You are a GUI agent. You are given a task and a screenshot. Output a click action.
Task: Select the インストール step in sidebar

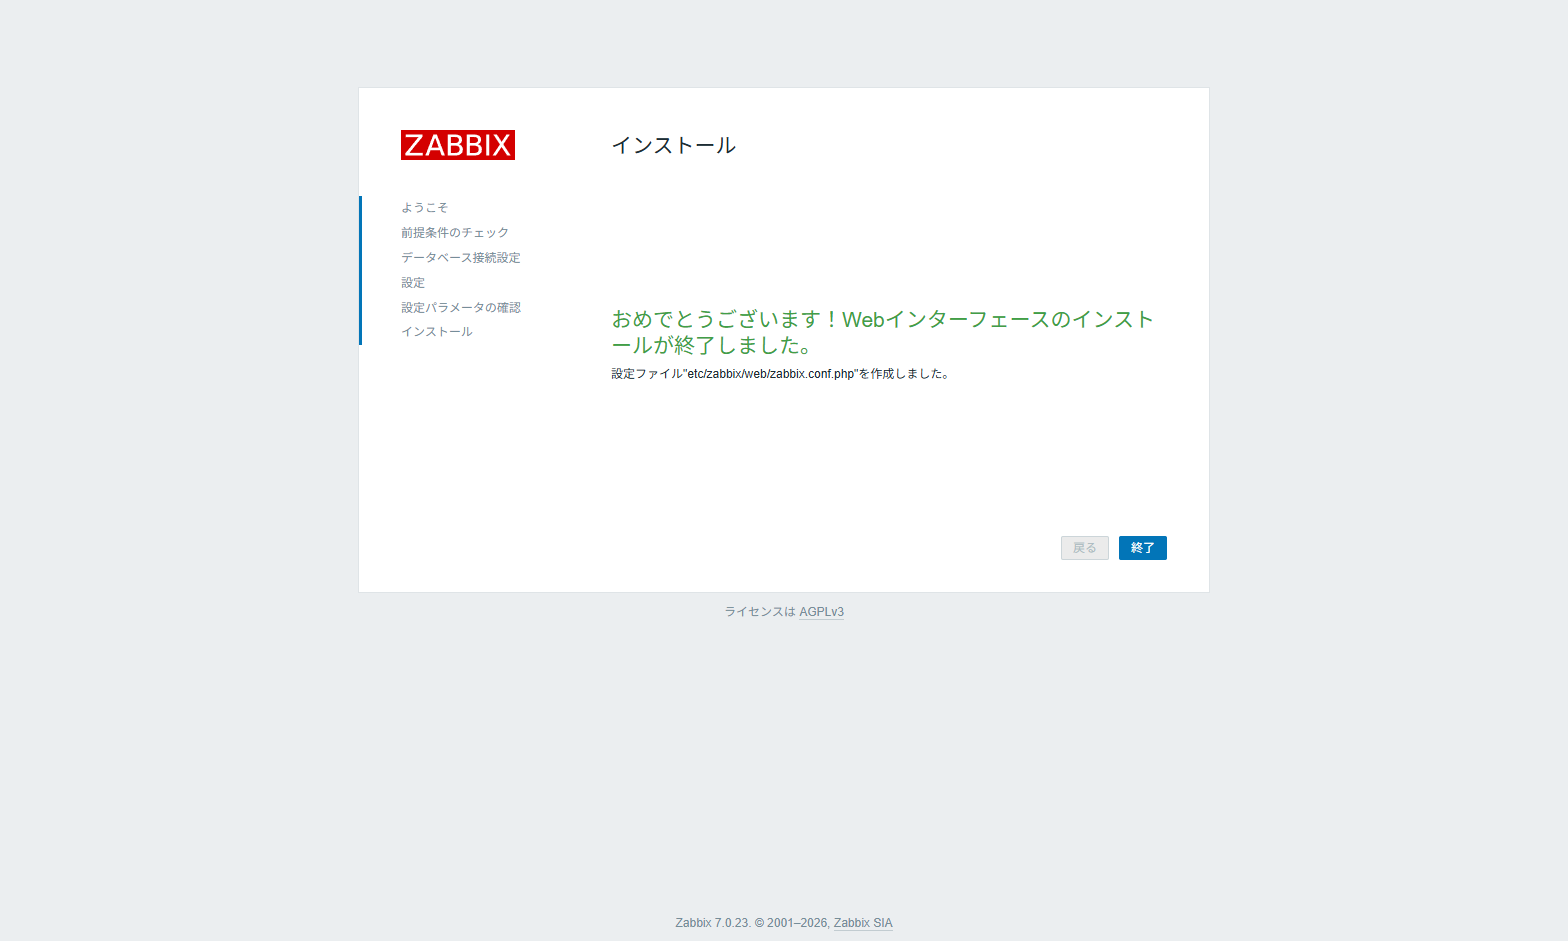pyautogui.click(x=437, y=332)
